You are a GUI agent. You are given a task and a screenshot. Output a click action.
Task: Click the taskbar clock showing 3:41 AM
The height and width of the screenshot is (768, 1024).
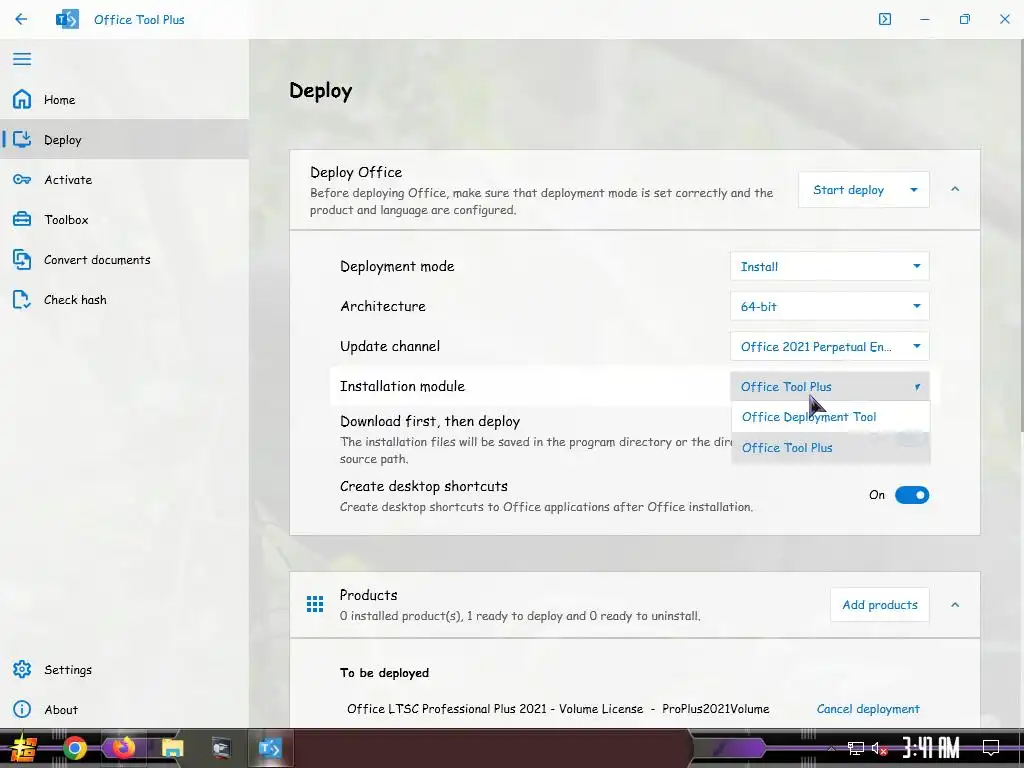point(931,748)
